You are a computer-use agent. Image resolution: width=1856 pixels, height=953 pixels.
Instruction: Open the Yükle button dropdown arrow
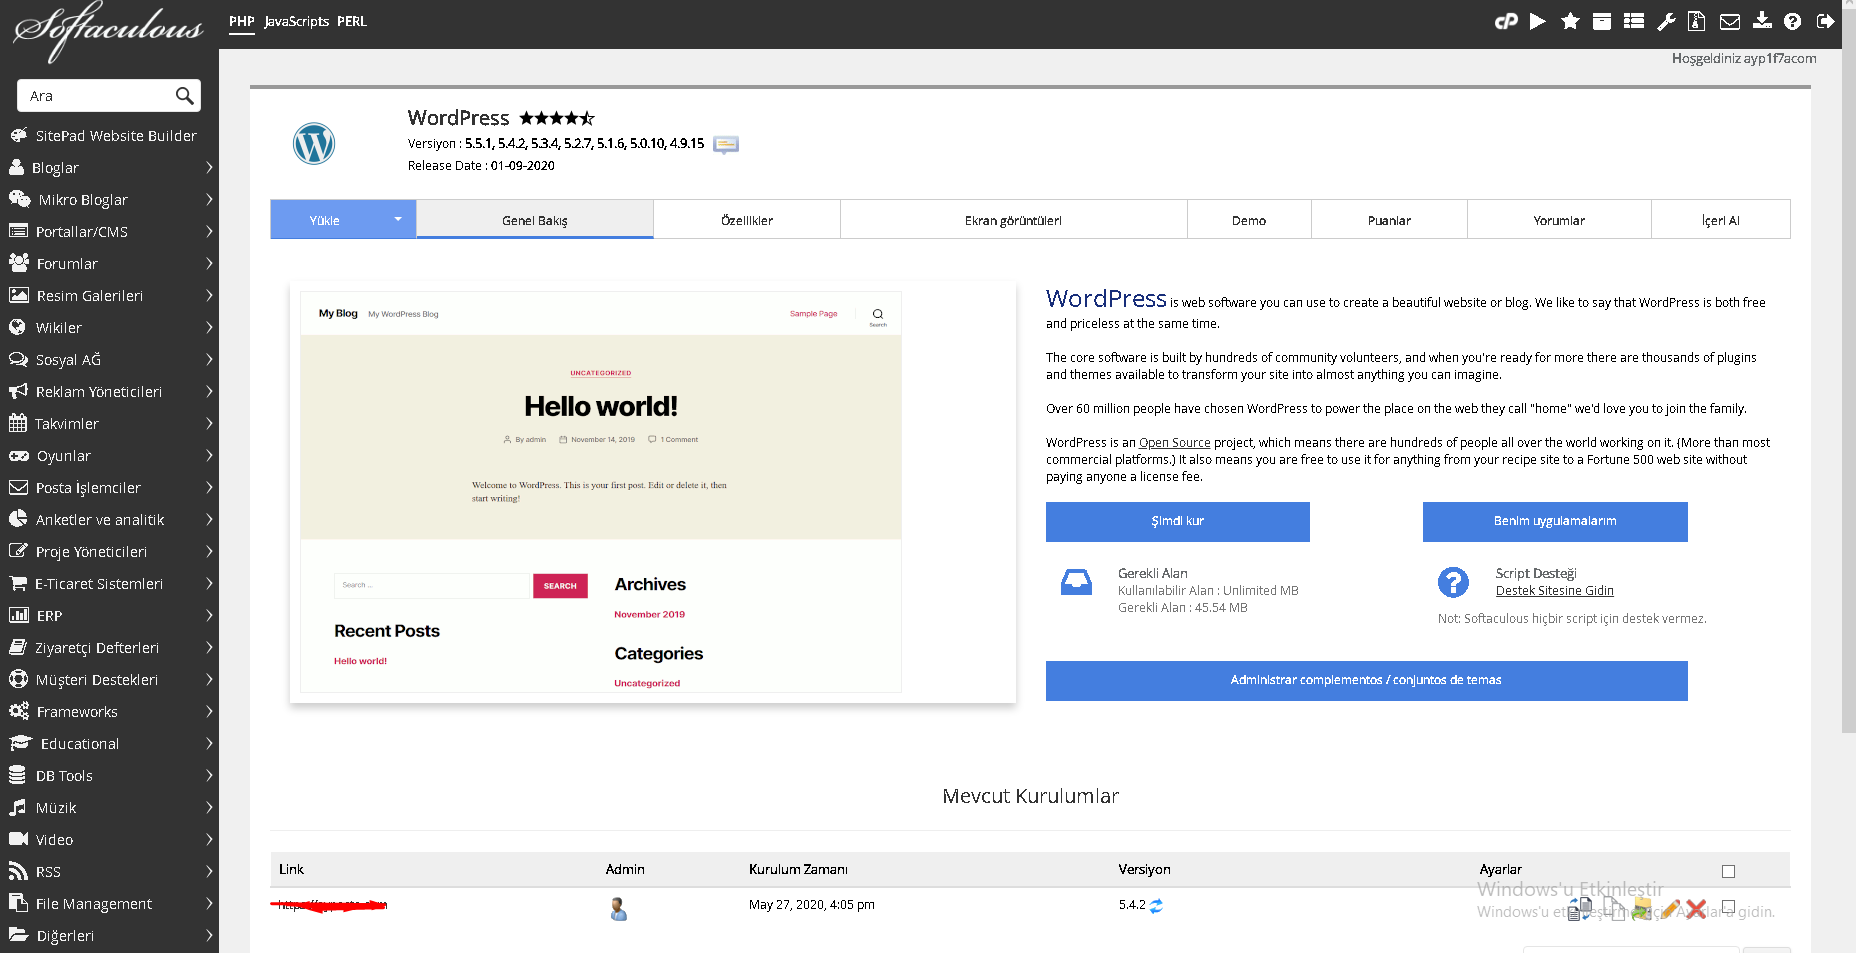coord(398,219)
